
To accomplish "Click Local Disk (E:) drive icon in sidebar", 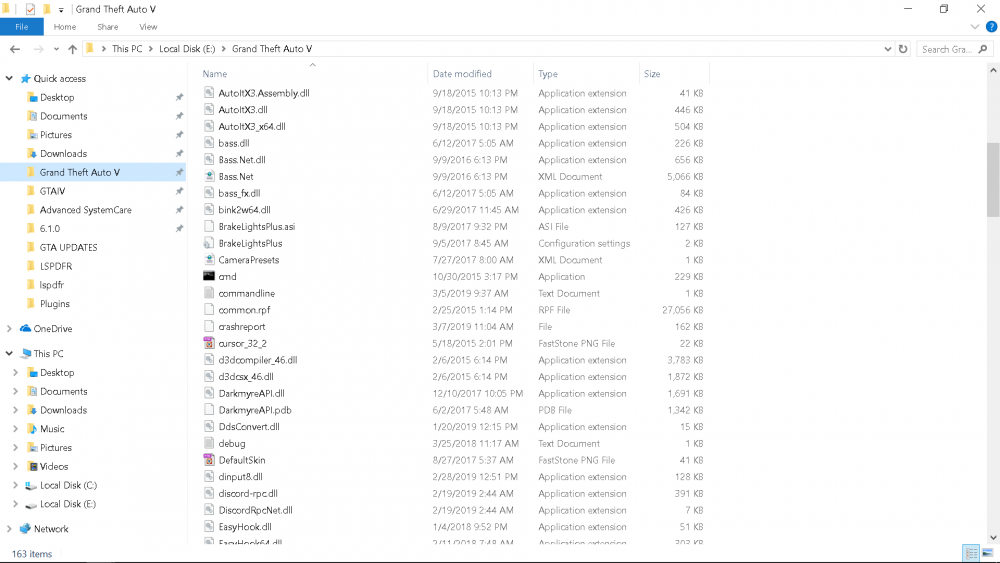I will click(x=31, y=504).
